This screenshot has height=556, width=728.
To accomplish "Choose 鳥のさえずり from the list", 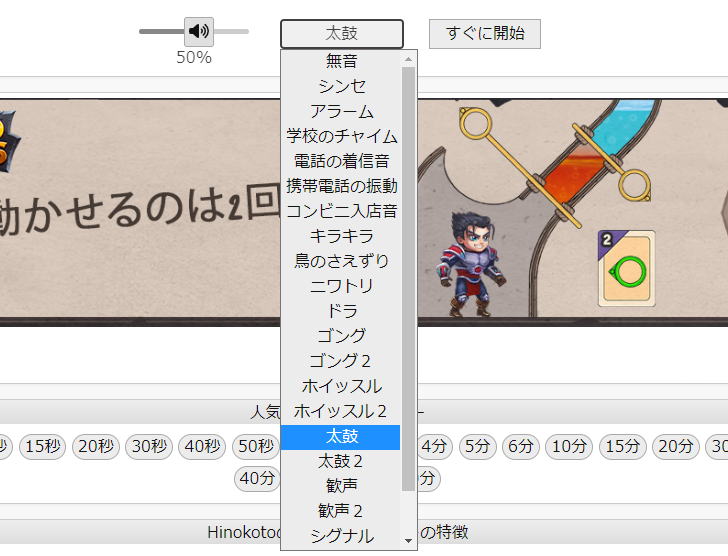I will [341, 261].
